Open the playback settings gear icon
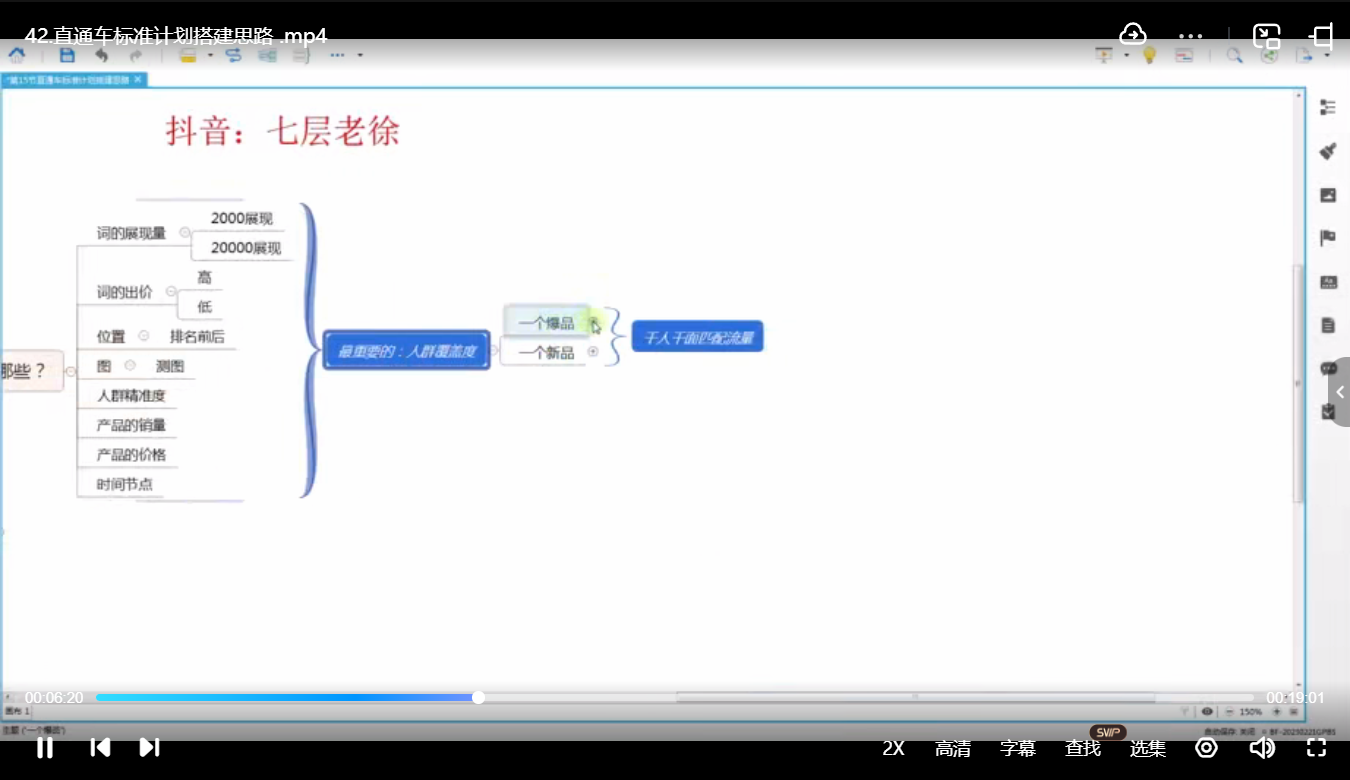This screenshot has width=1350, height=780. [1206, 747]
